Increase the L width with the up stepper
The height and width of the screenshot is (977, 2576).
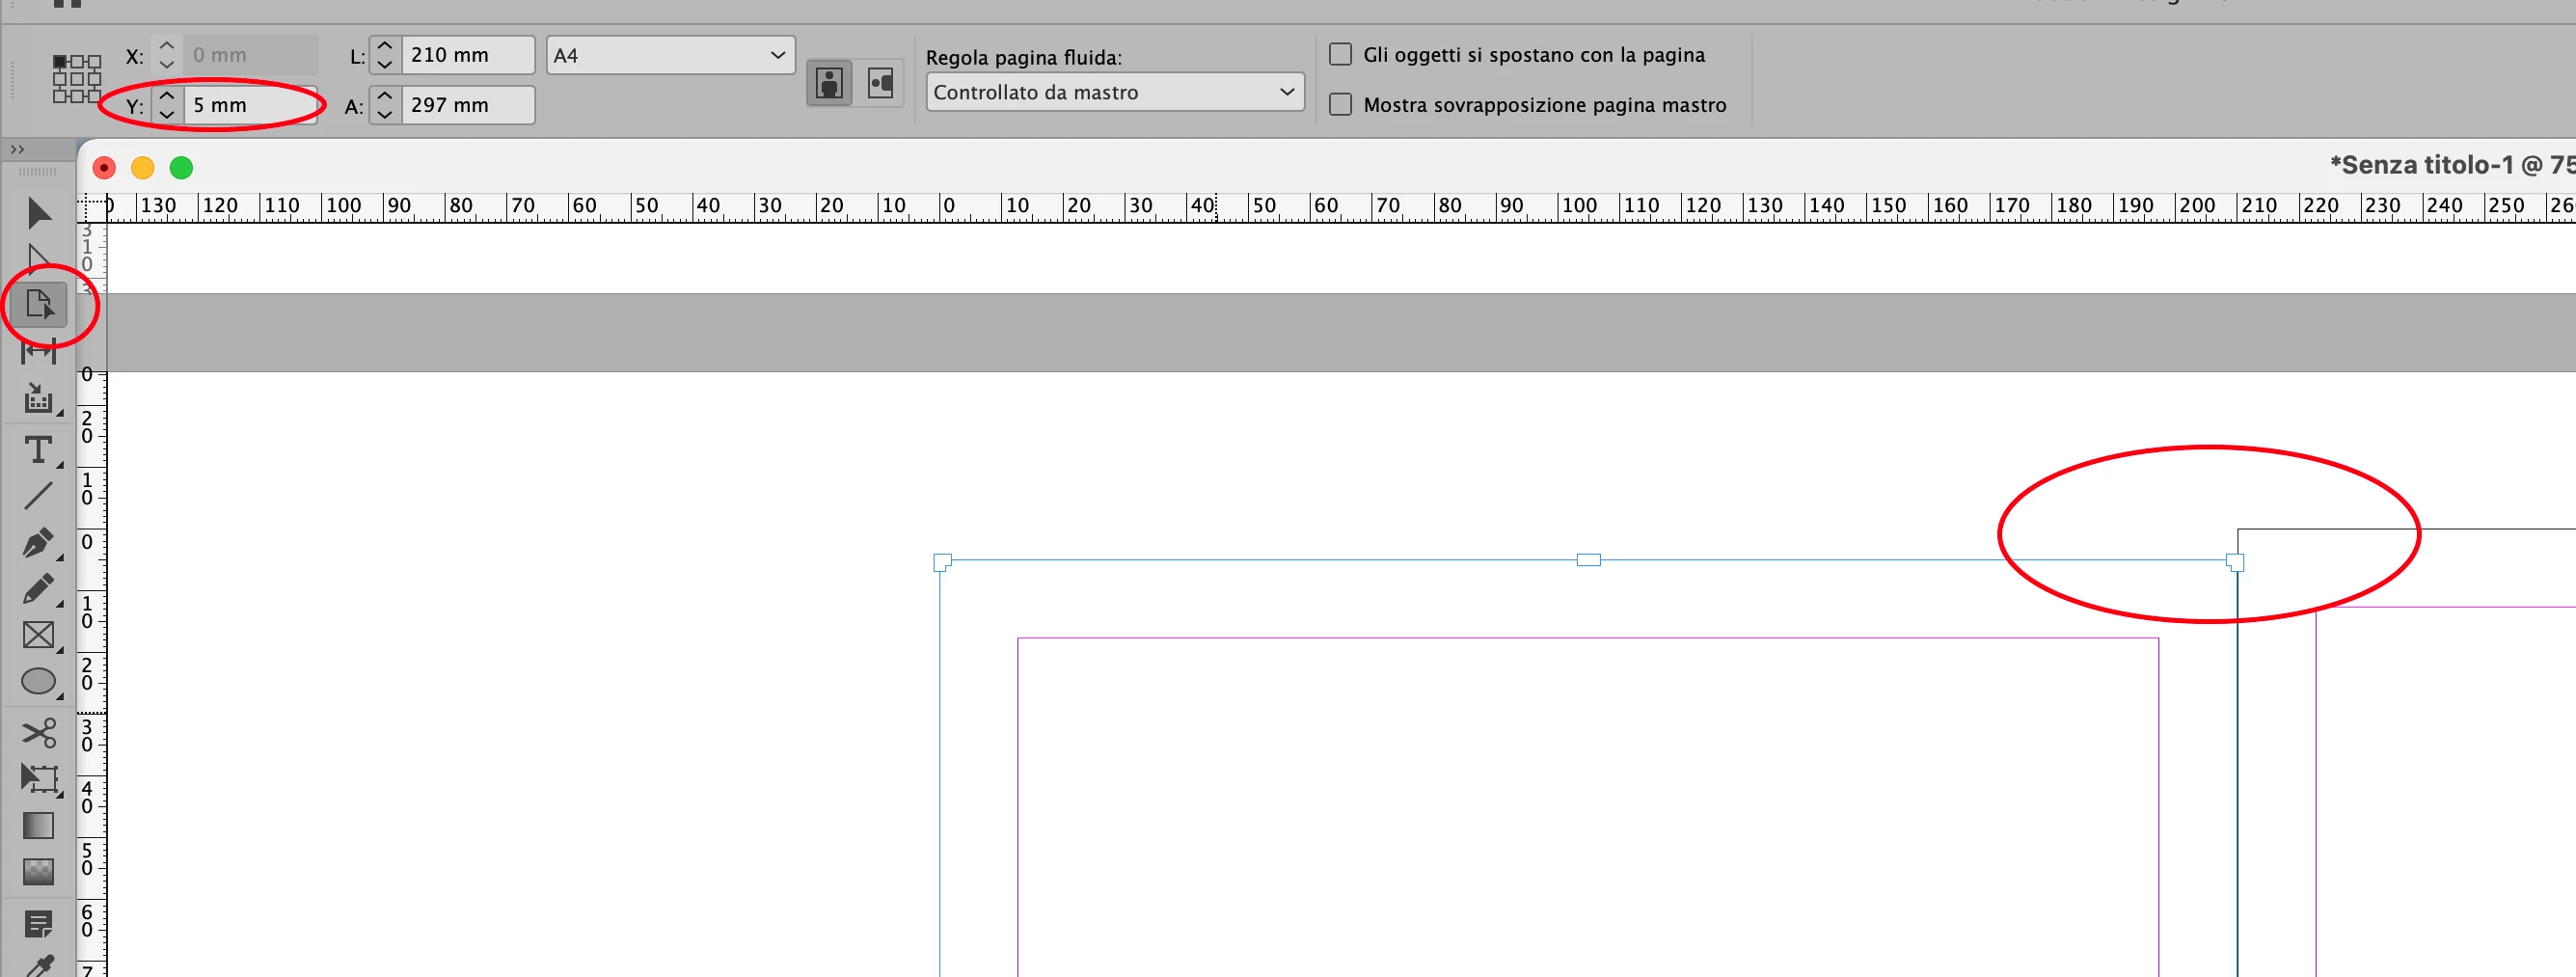385,46
